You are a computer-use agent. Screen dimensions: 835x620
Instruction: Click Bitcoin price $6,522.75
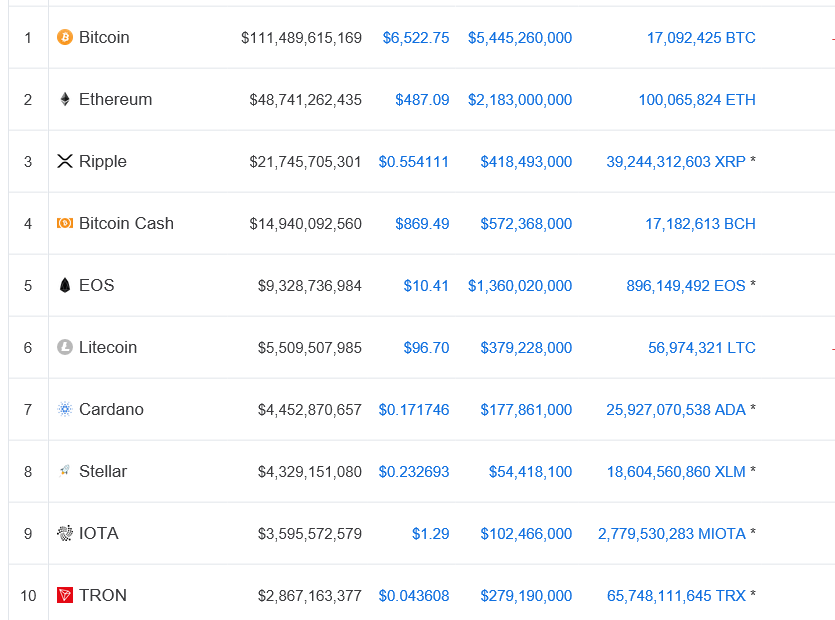(415, 38)
